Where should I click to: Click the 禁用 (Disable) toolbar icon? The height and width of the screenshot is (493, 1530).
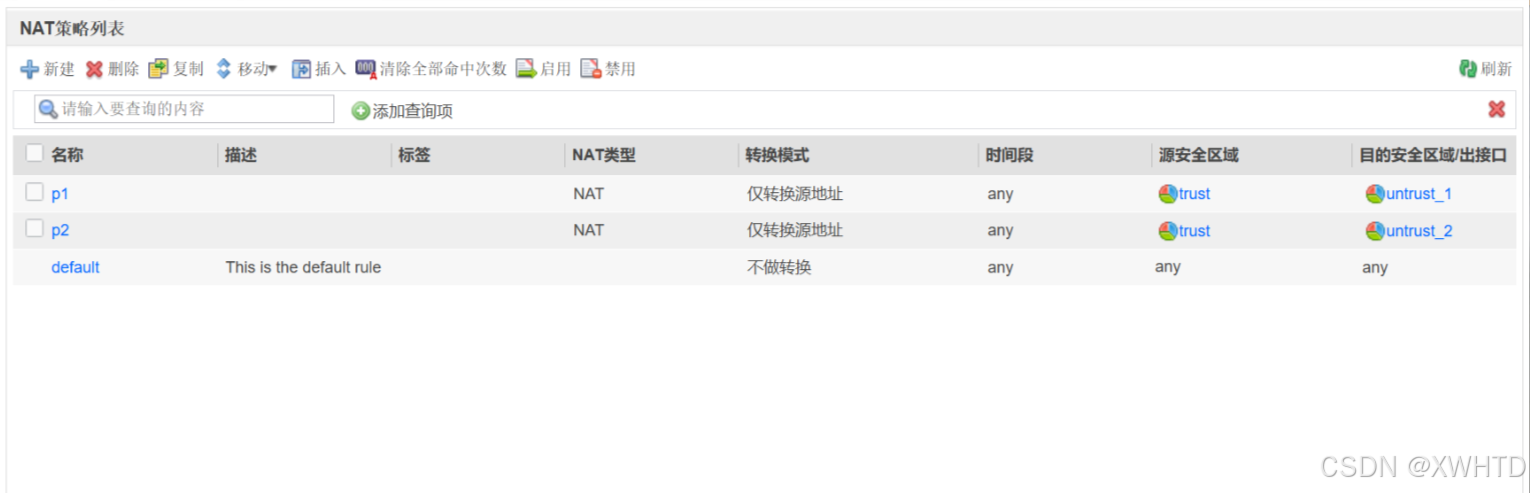[590, 69]
